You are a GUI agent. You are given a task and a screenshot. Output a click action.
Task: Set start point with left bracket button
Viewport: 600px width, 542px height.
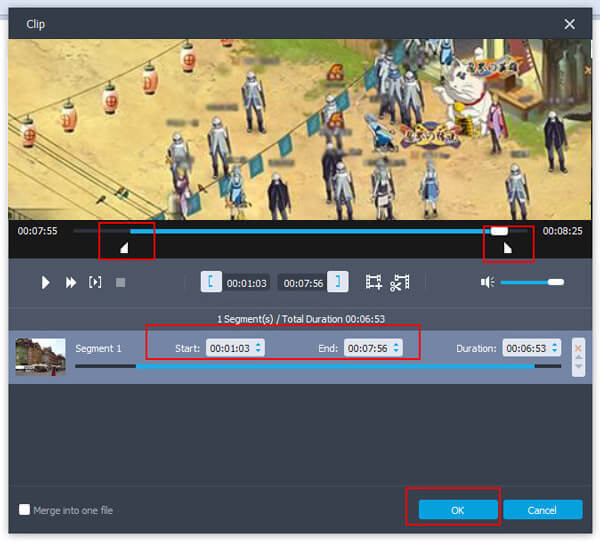211,282
